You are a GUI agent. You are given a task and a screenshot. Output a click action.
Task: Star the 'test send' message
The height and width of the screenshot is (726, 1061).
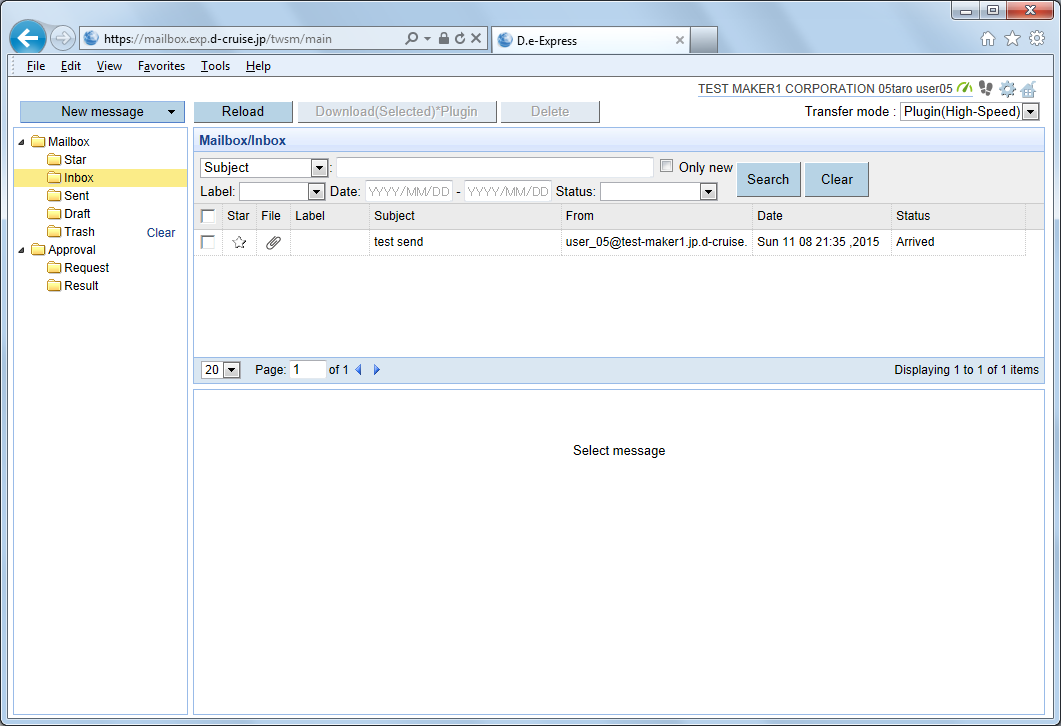[239, 242]
